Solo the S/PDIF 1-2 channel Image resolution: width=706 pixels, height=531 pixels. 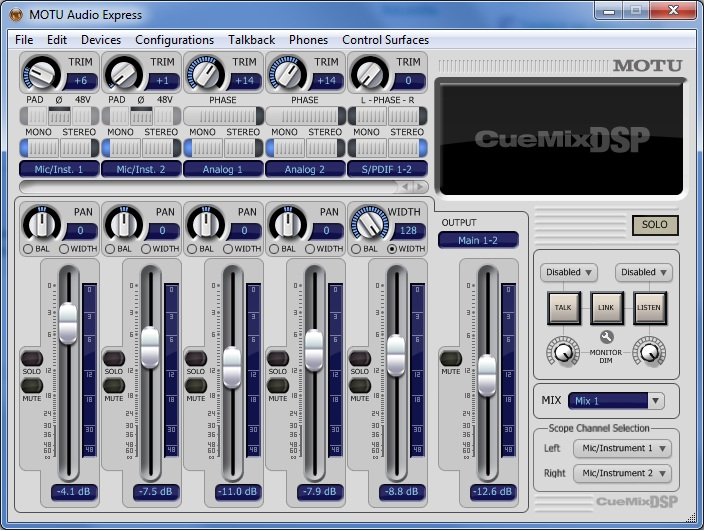(360, 359)
